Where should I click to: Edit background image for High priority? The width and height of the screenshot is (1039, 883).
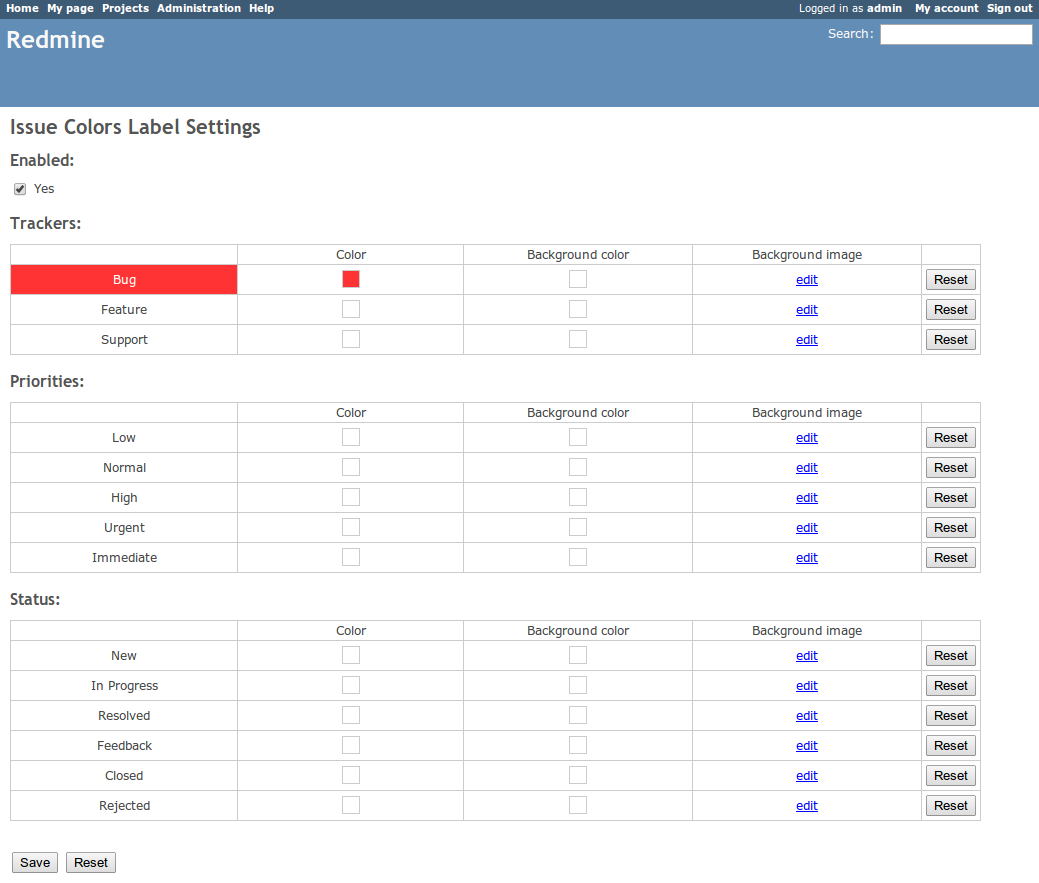806,497
